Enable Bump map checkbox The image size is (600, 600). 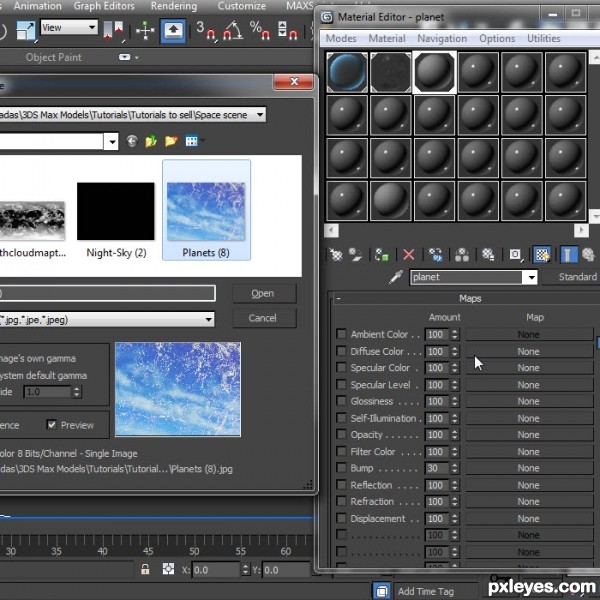[341, 468]
